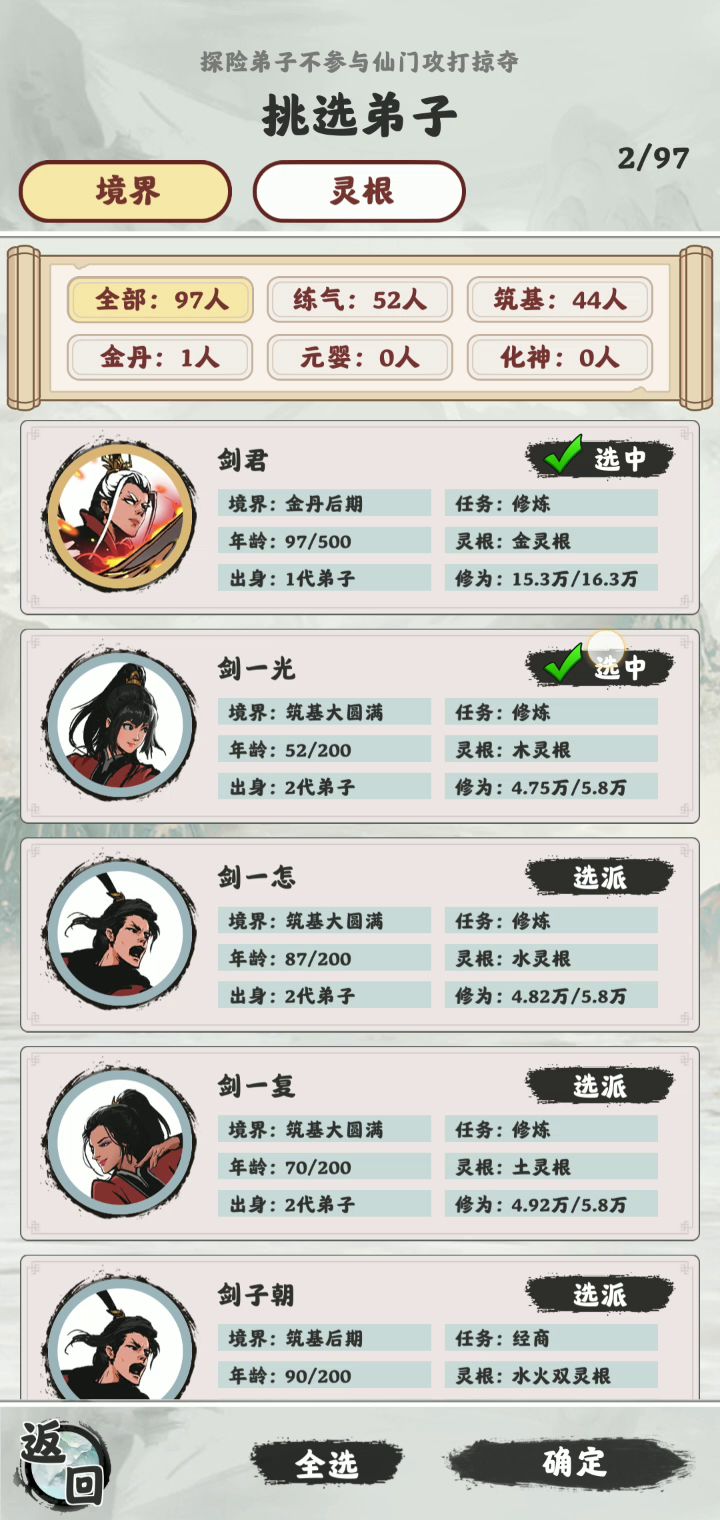Tap 剑子朝's portrait icon
The width and height of the screenshot is (720, 1520).
pyautogui.click(x=120, y=1338)
